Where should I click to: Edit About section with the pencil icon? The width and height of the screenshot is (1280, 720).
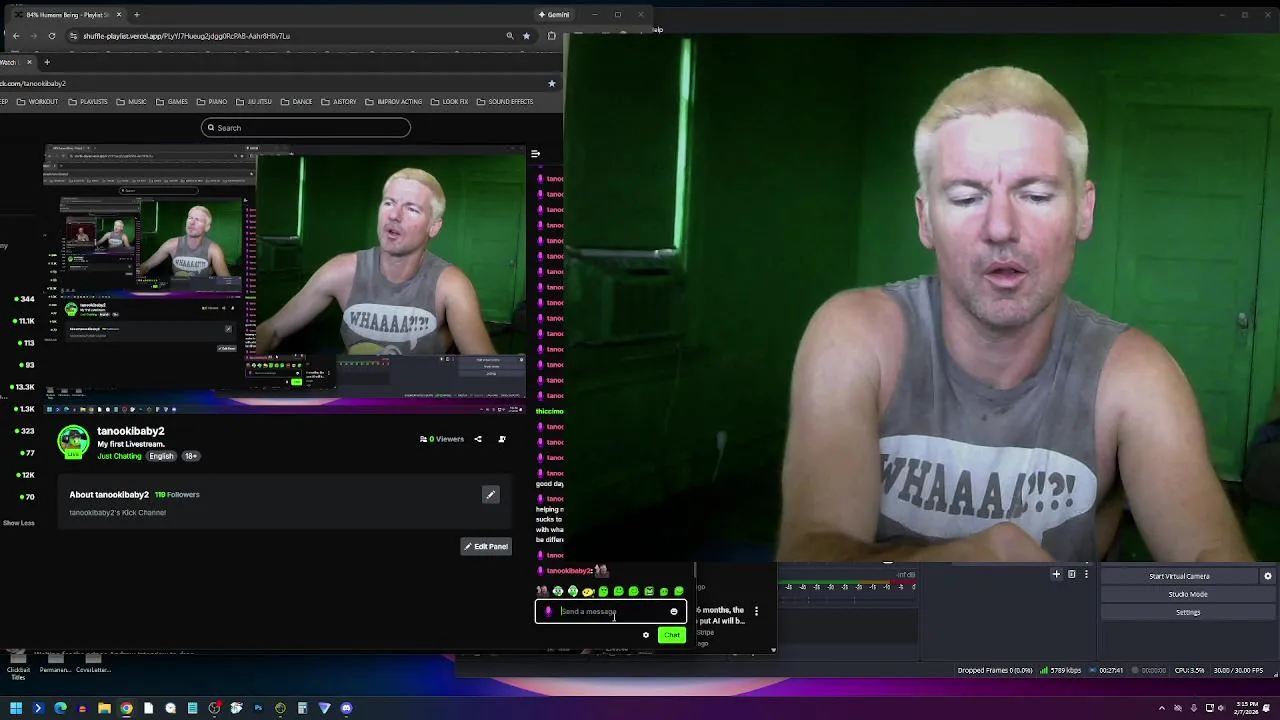pyautogui.click(x=490, y=495)
